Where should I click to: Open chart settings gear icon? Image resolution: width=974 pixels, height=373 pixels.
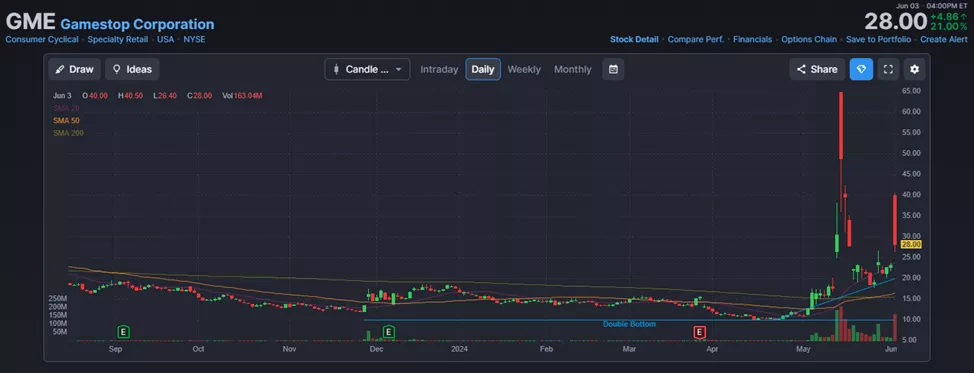(914, 70)
